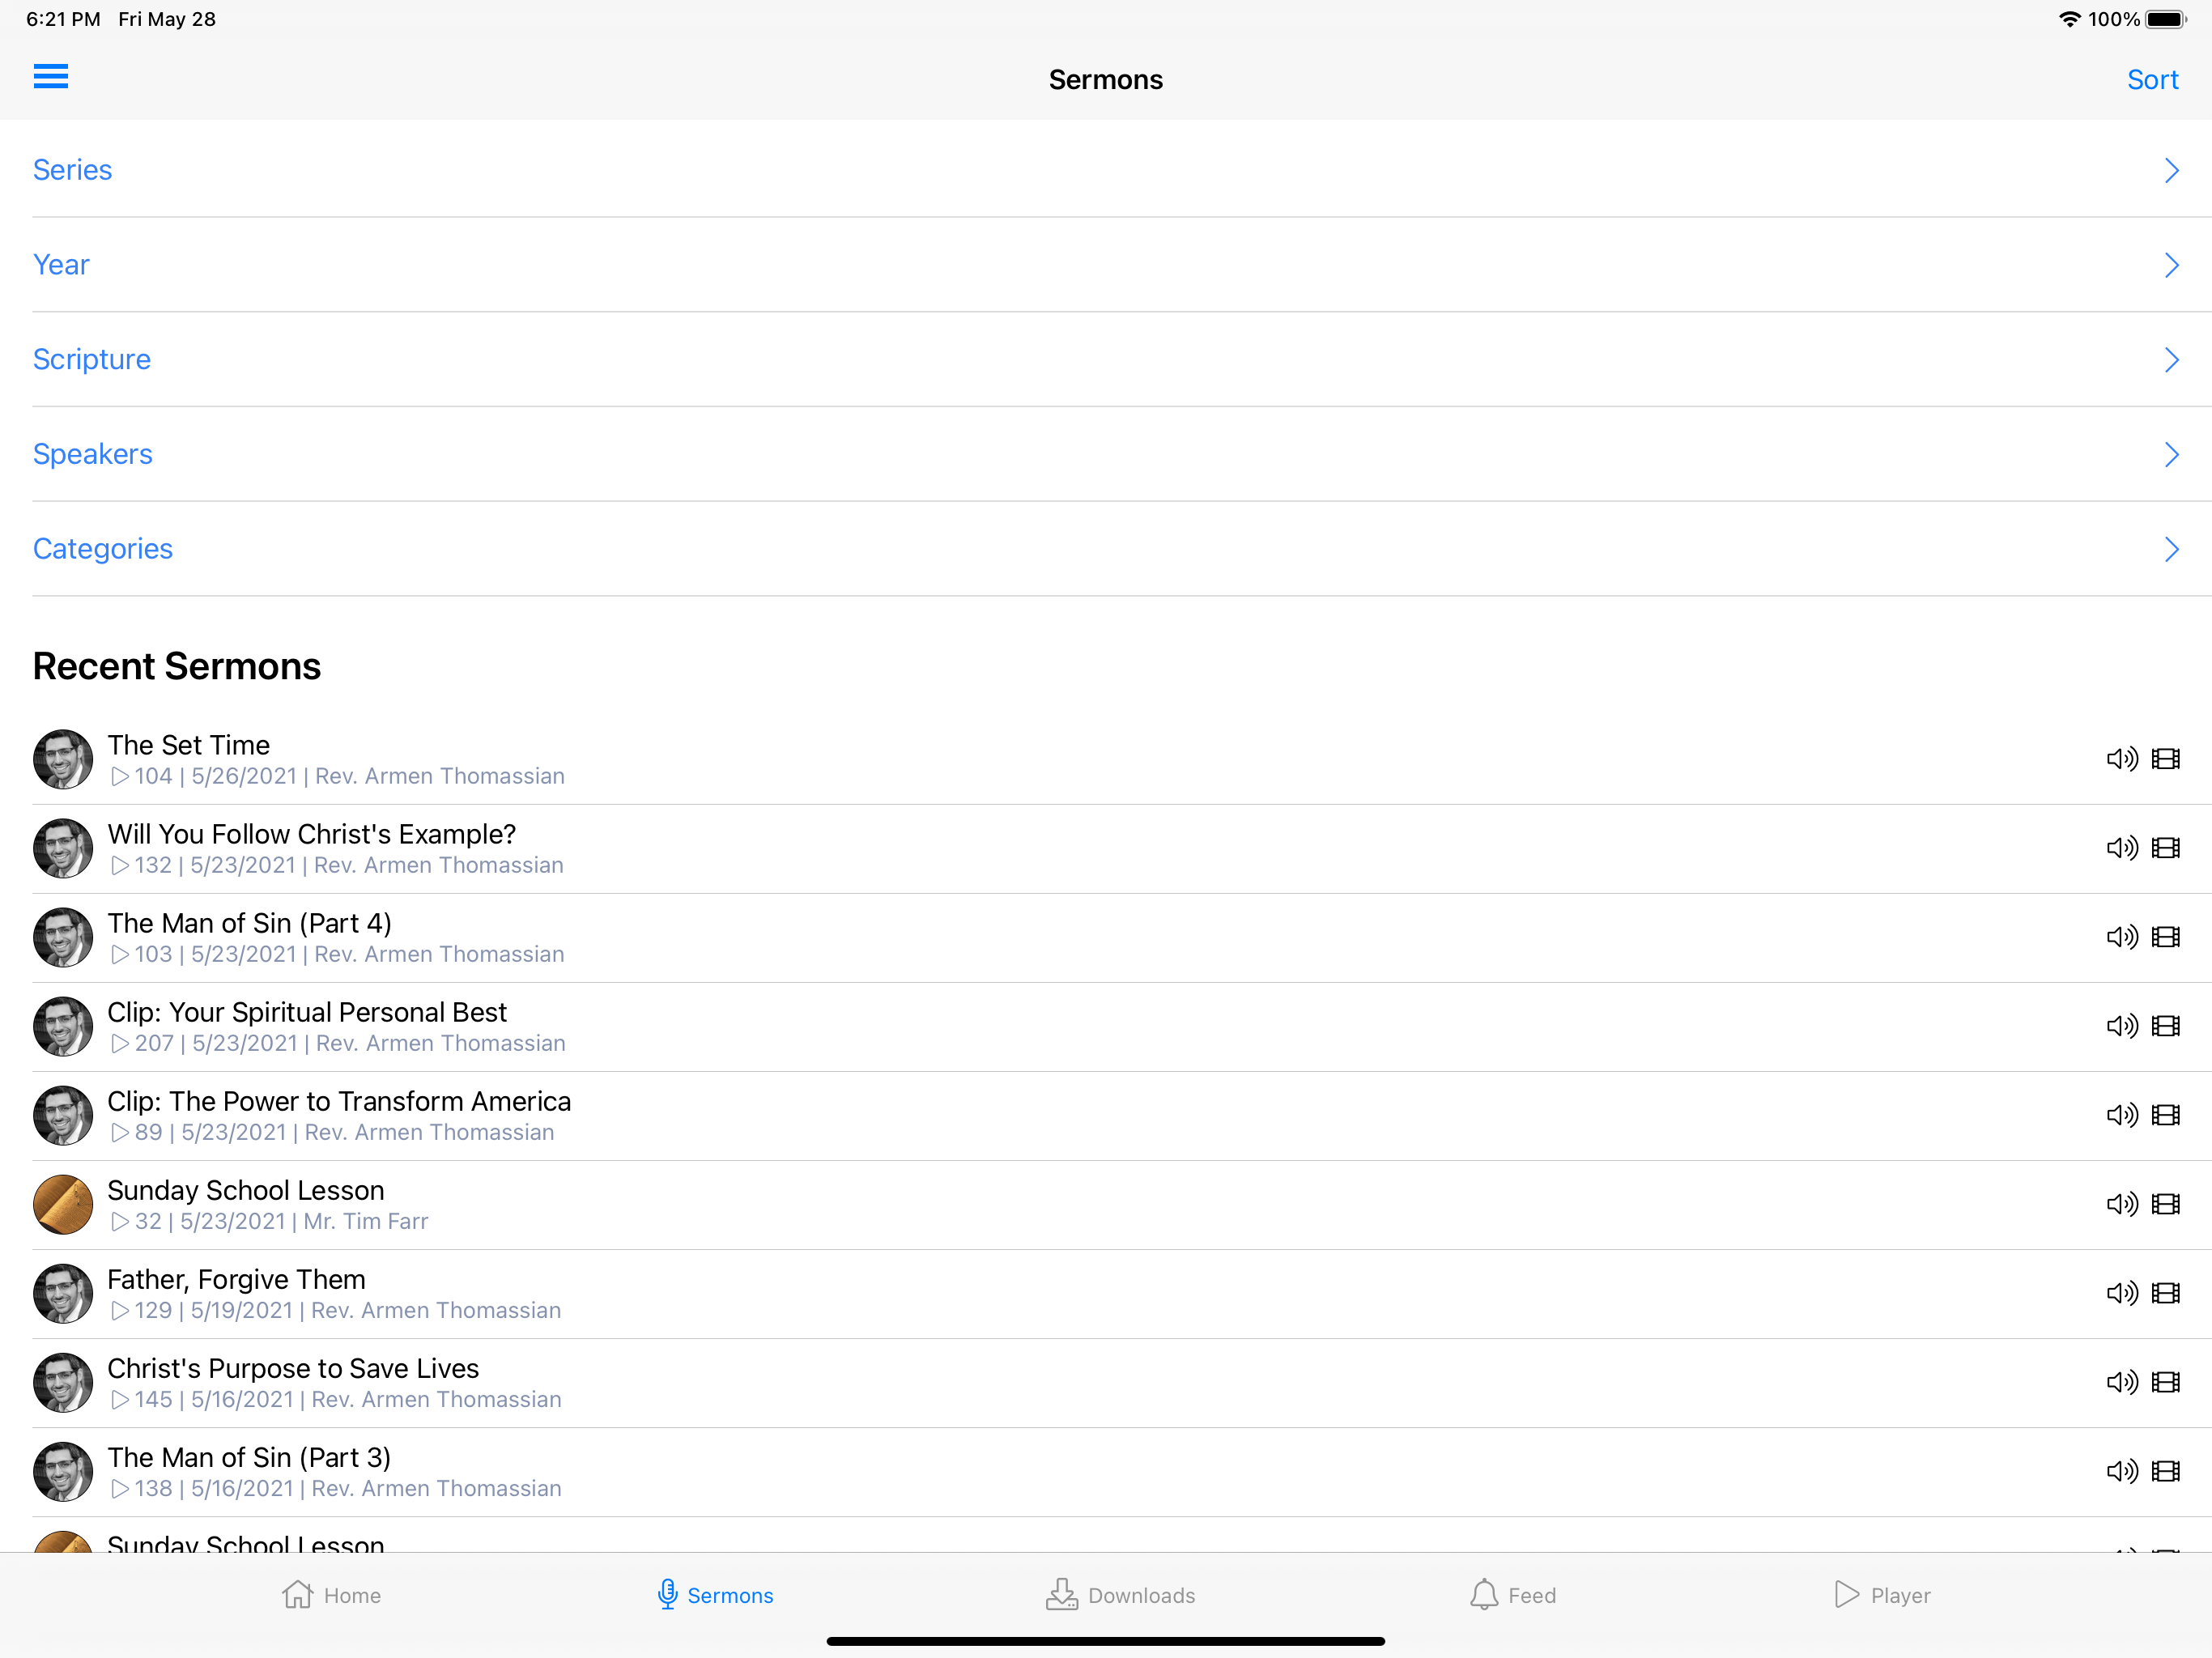Tap video icon for The Man of Sin (Part 3)
Image resolution: width=2212 pixels, height=1658 pixels.
click(2166, 1471)
